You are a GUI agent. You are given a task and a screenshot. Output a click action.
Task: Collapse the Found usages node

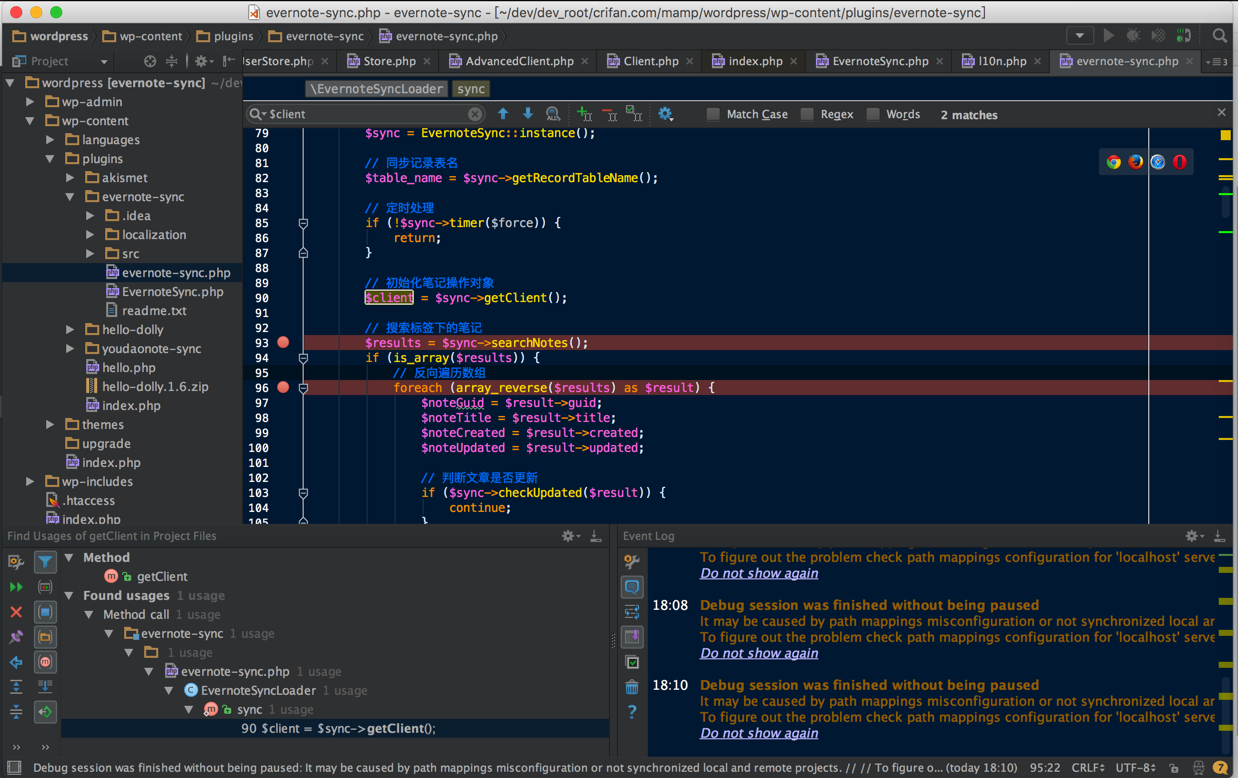[x=69, y=596]
